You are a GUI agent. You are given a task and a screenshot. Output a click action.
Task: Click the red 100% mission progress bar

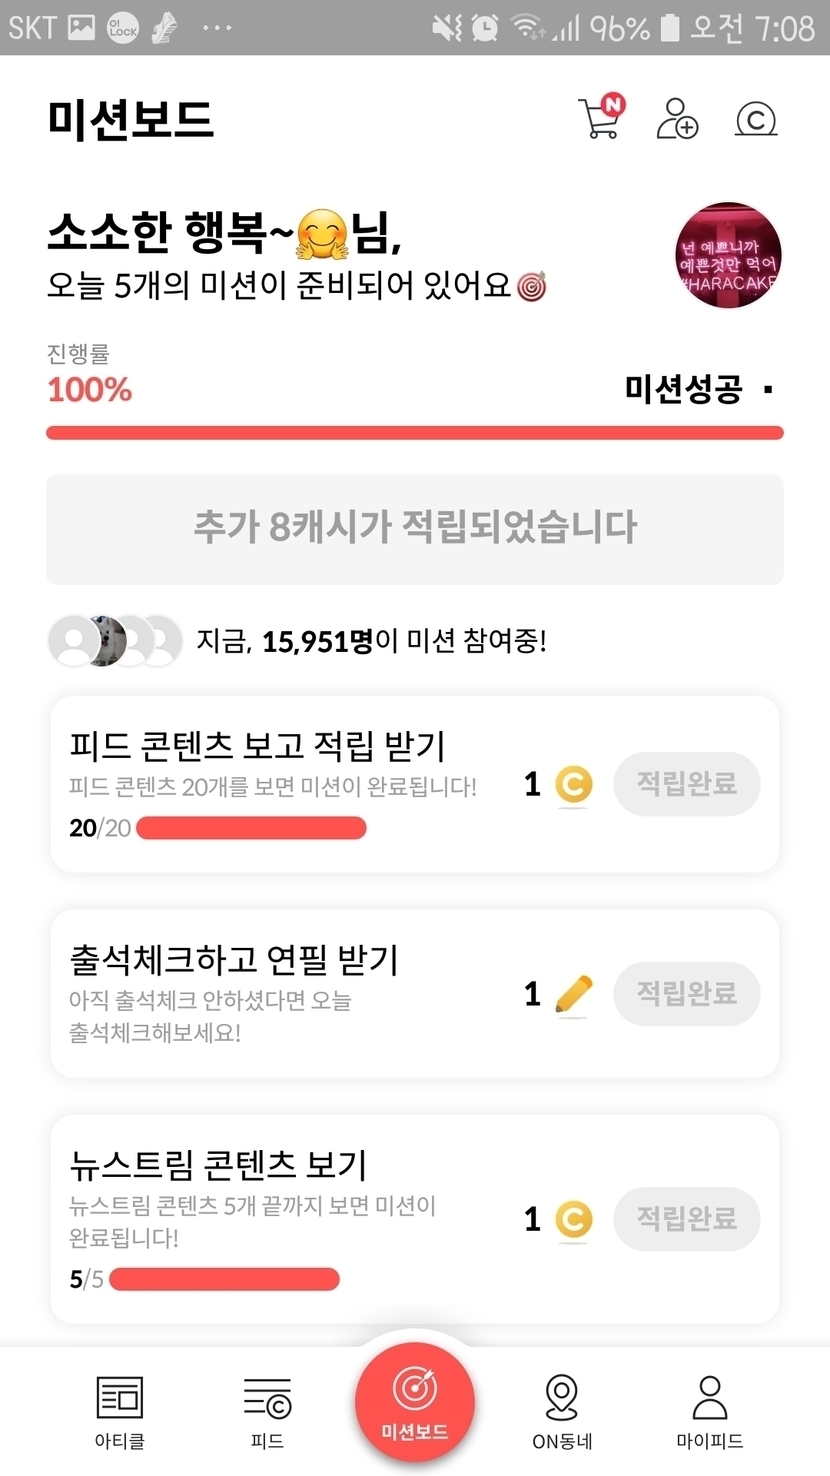tap(415, 433)
